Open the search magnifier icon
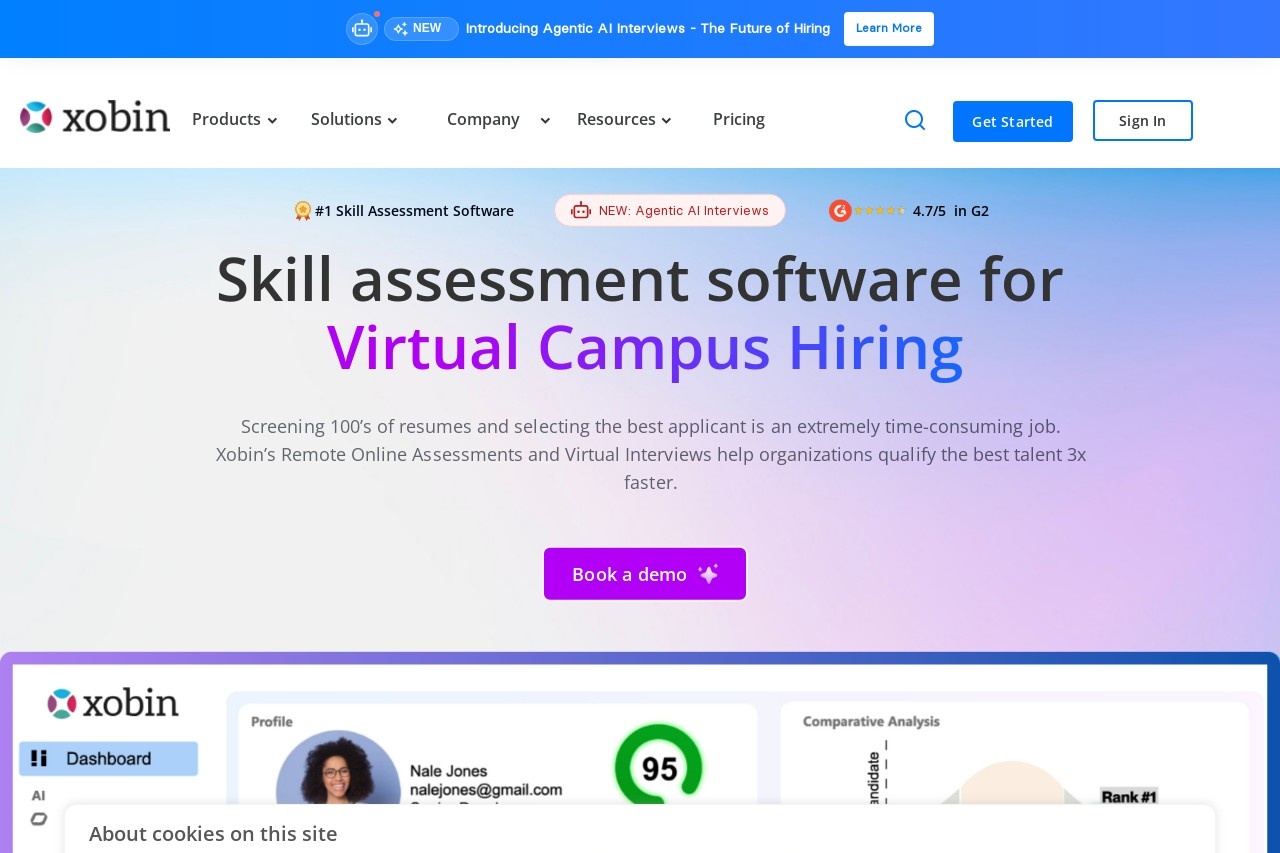Viewport: 1280px width, 853px height. [x=915, y=120]
